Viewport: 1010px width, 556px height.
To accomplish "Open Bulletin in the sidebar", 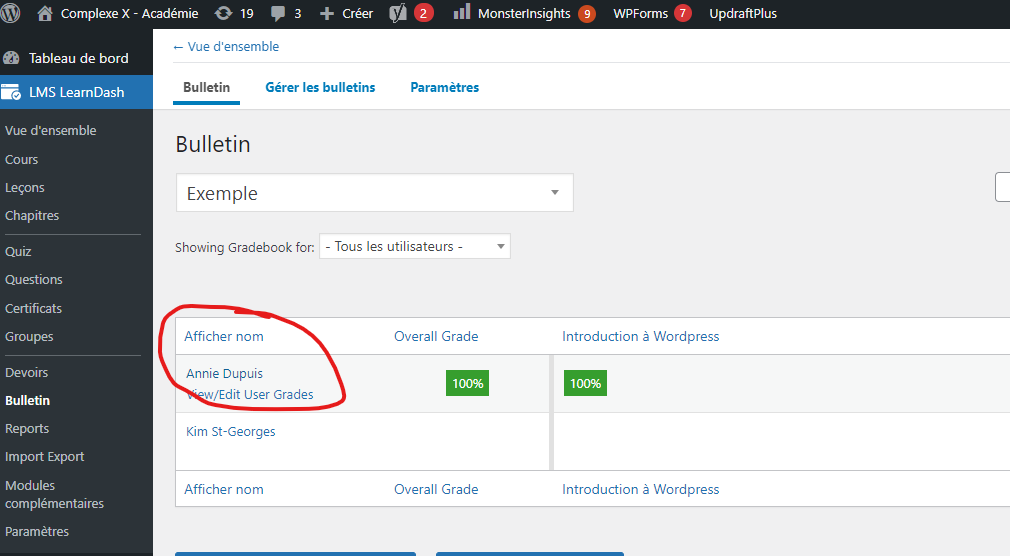I will click(28, 400).
